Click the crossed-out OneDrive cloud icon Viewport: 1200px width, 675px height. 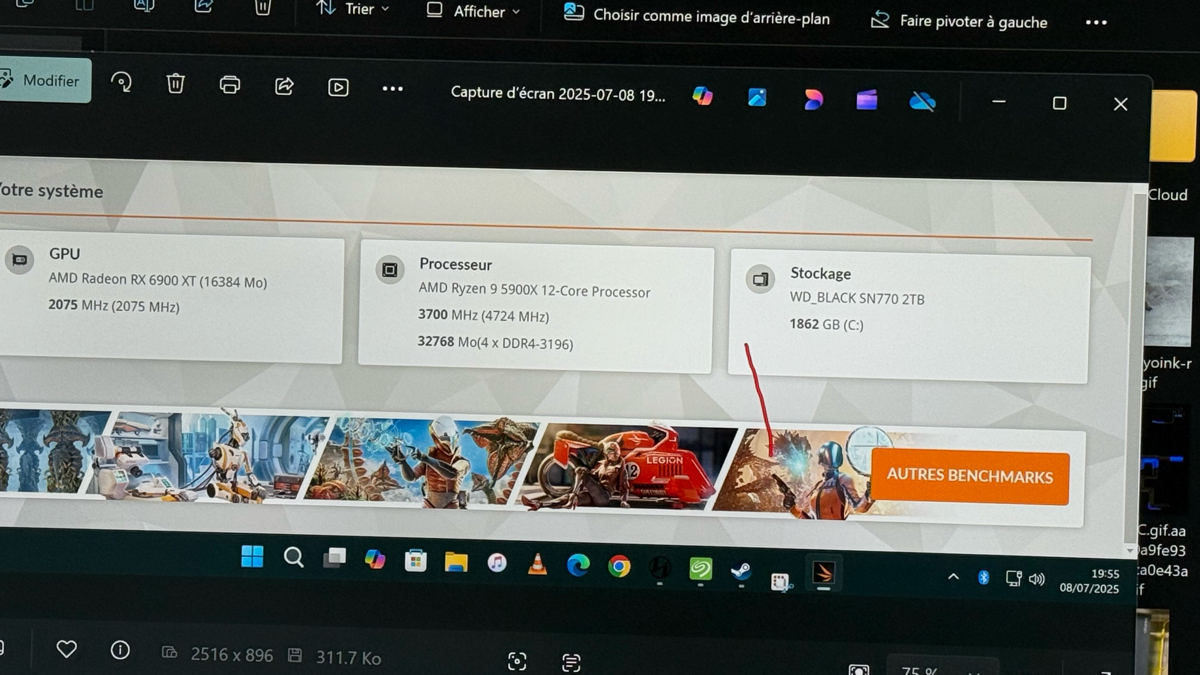pyautogui.click(x=922, y=101)
